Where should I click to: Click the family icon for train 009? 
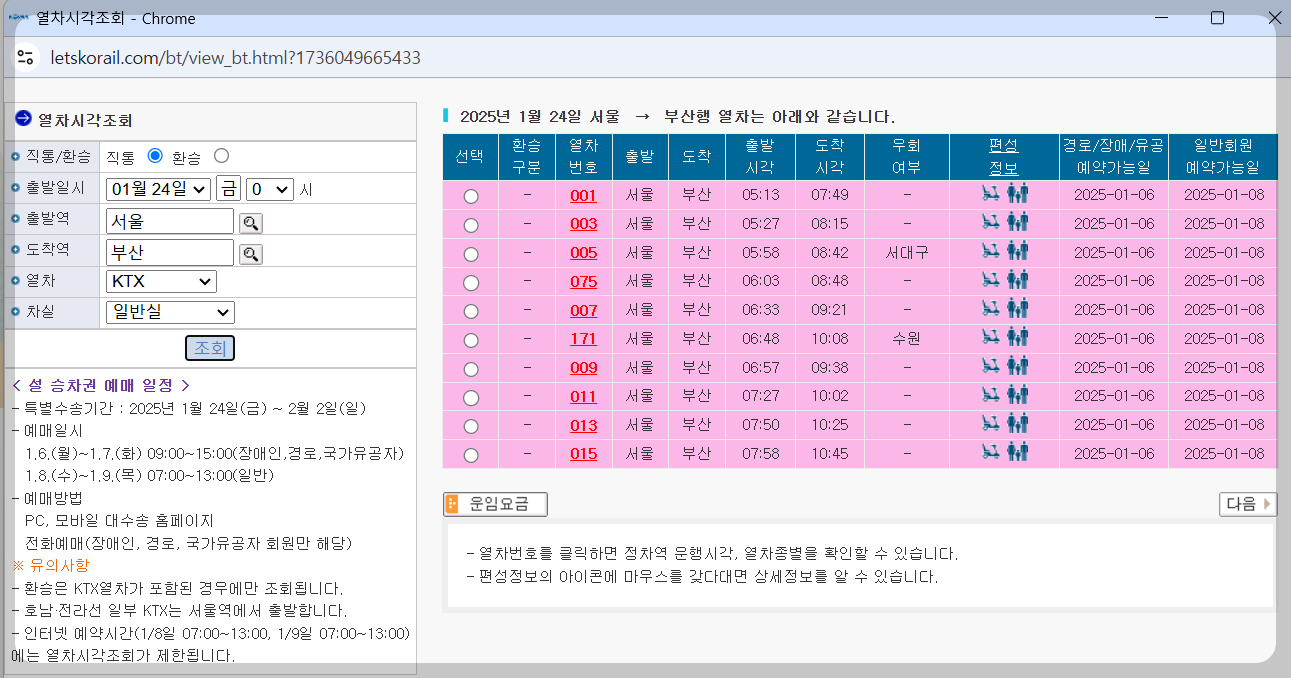(x=1017, y=366)
